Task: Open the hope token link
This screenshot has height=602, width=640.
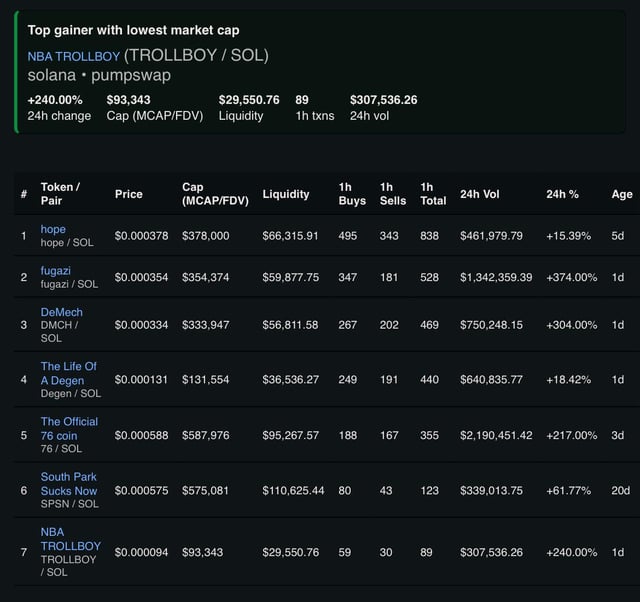Action: click(53, 229)
